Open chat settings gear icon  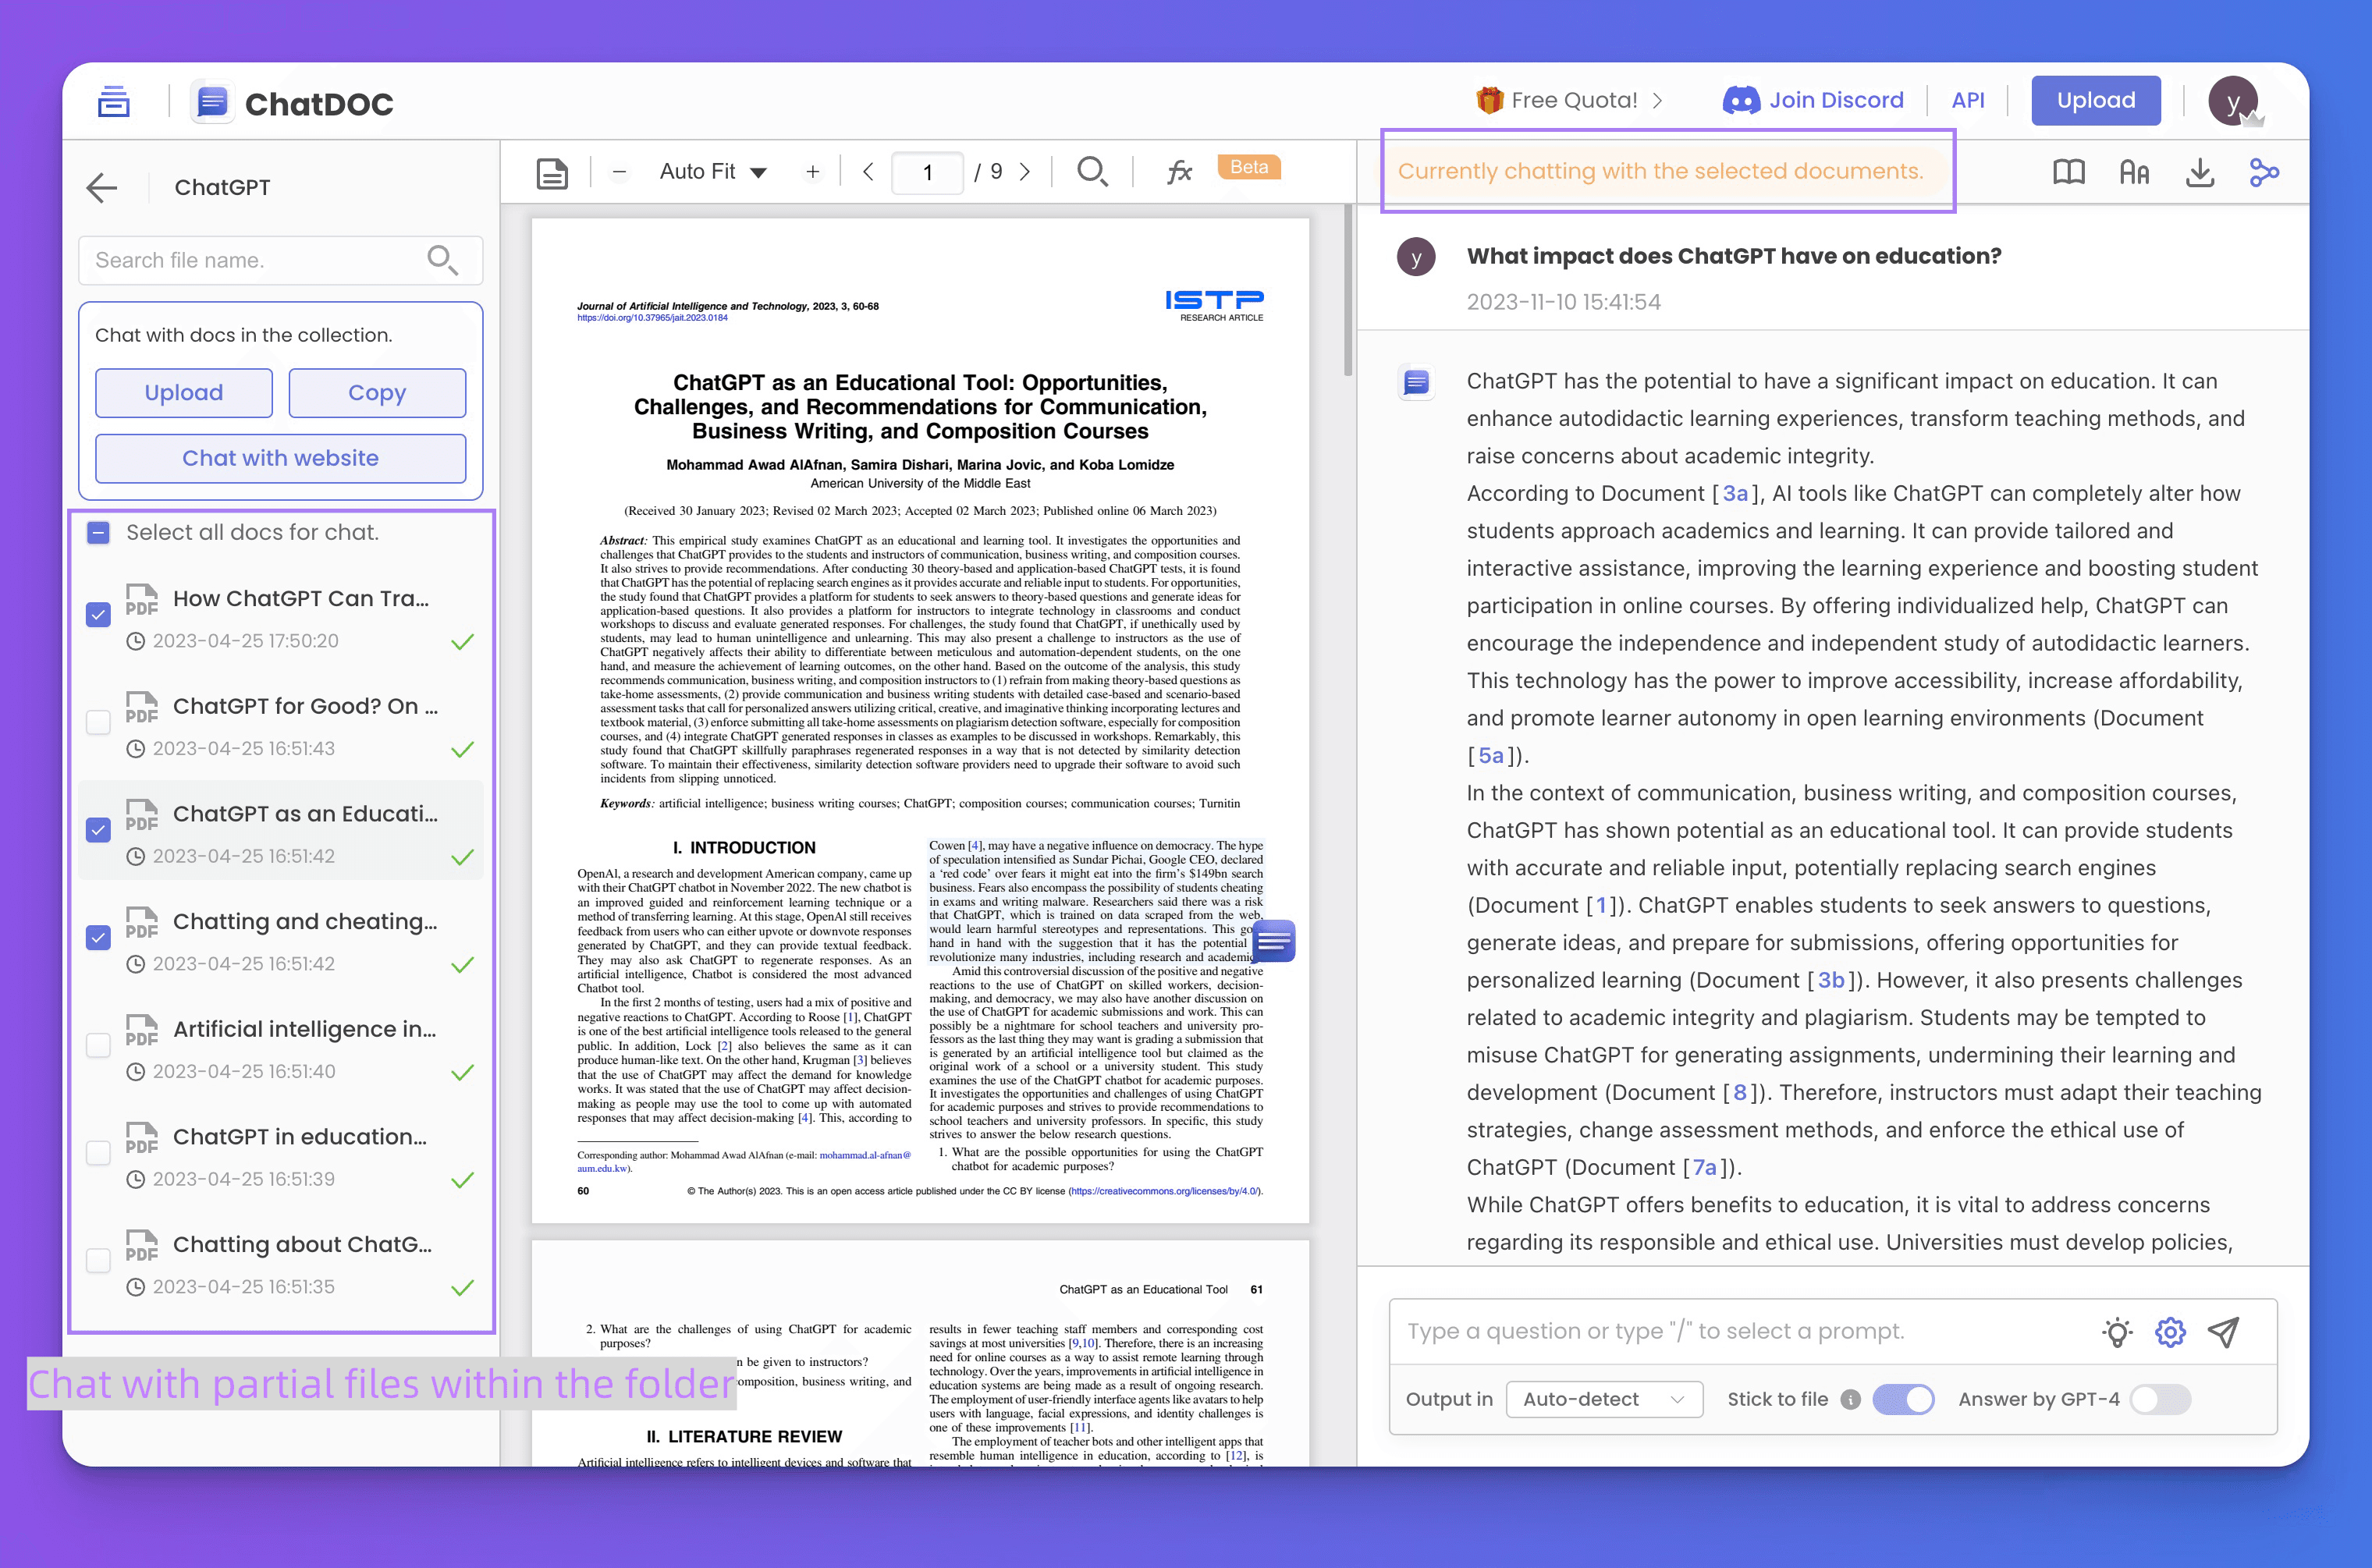pyautogui.click(x=2170, y=1332)
